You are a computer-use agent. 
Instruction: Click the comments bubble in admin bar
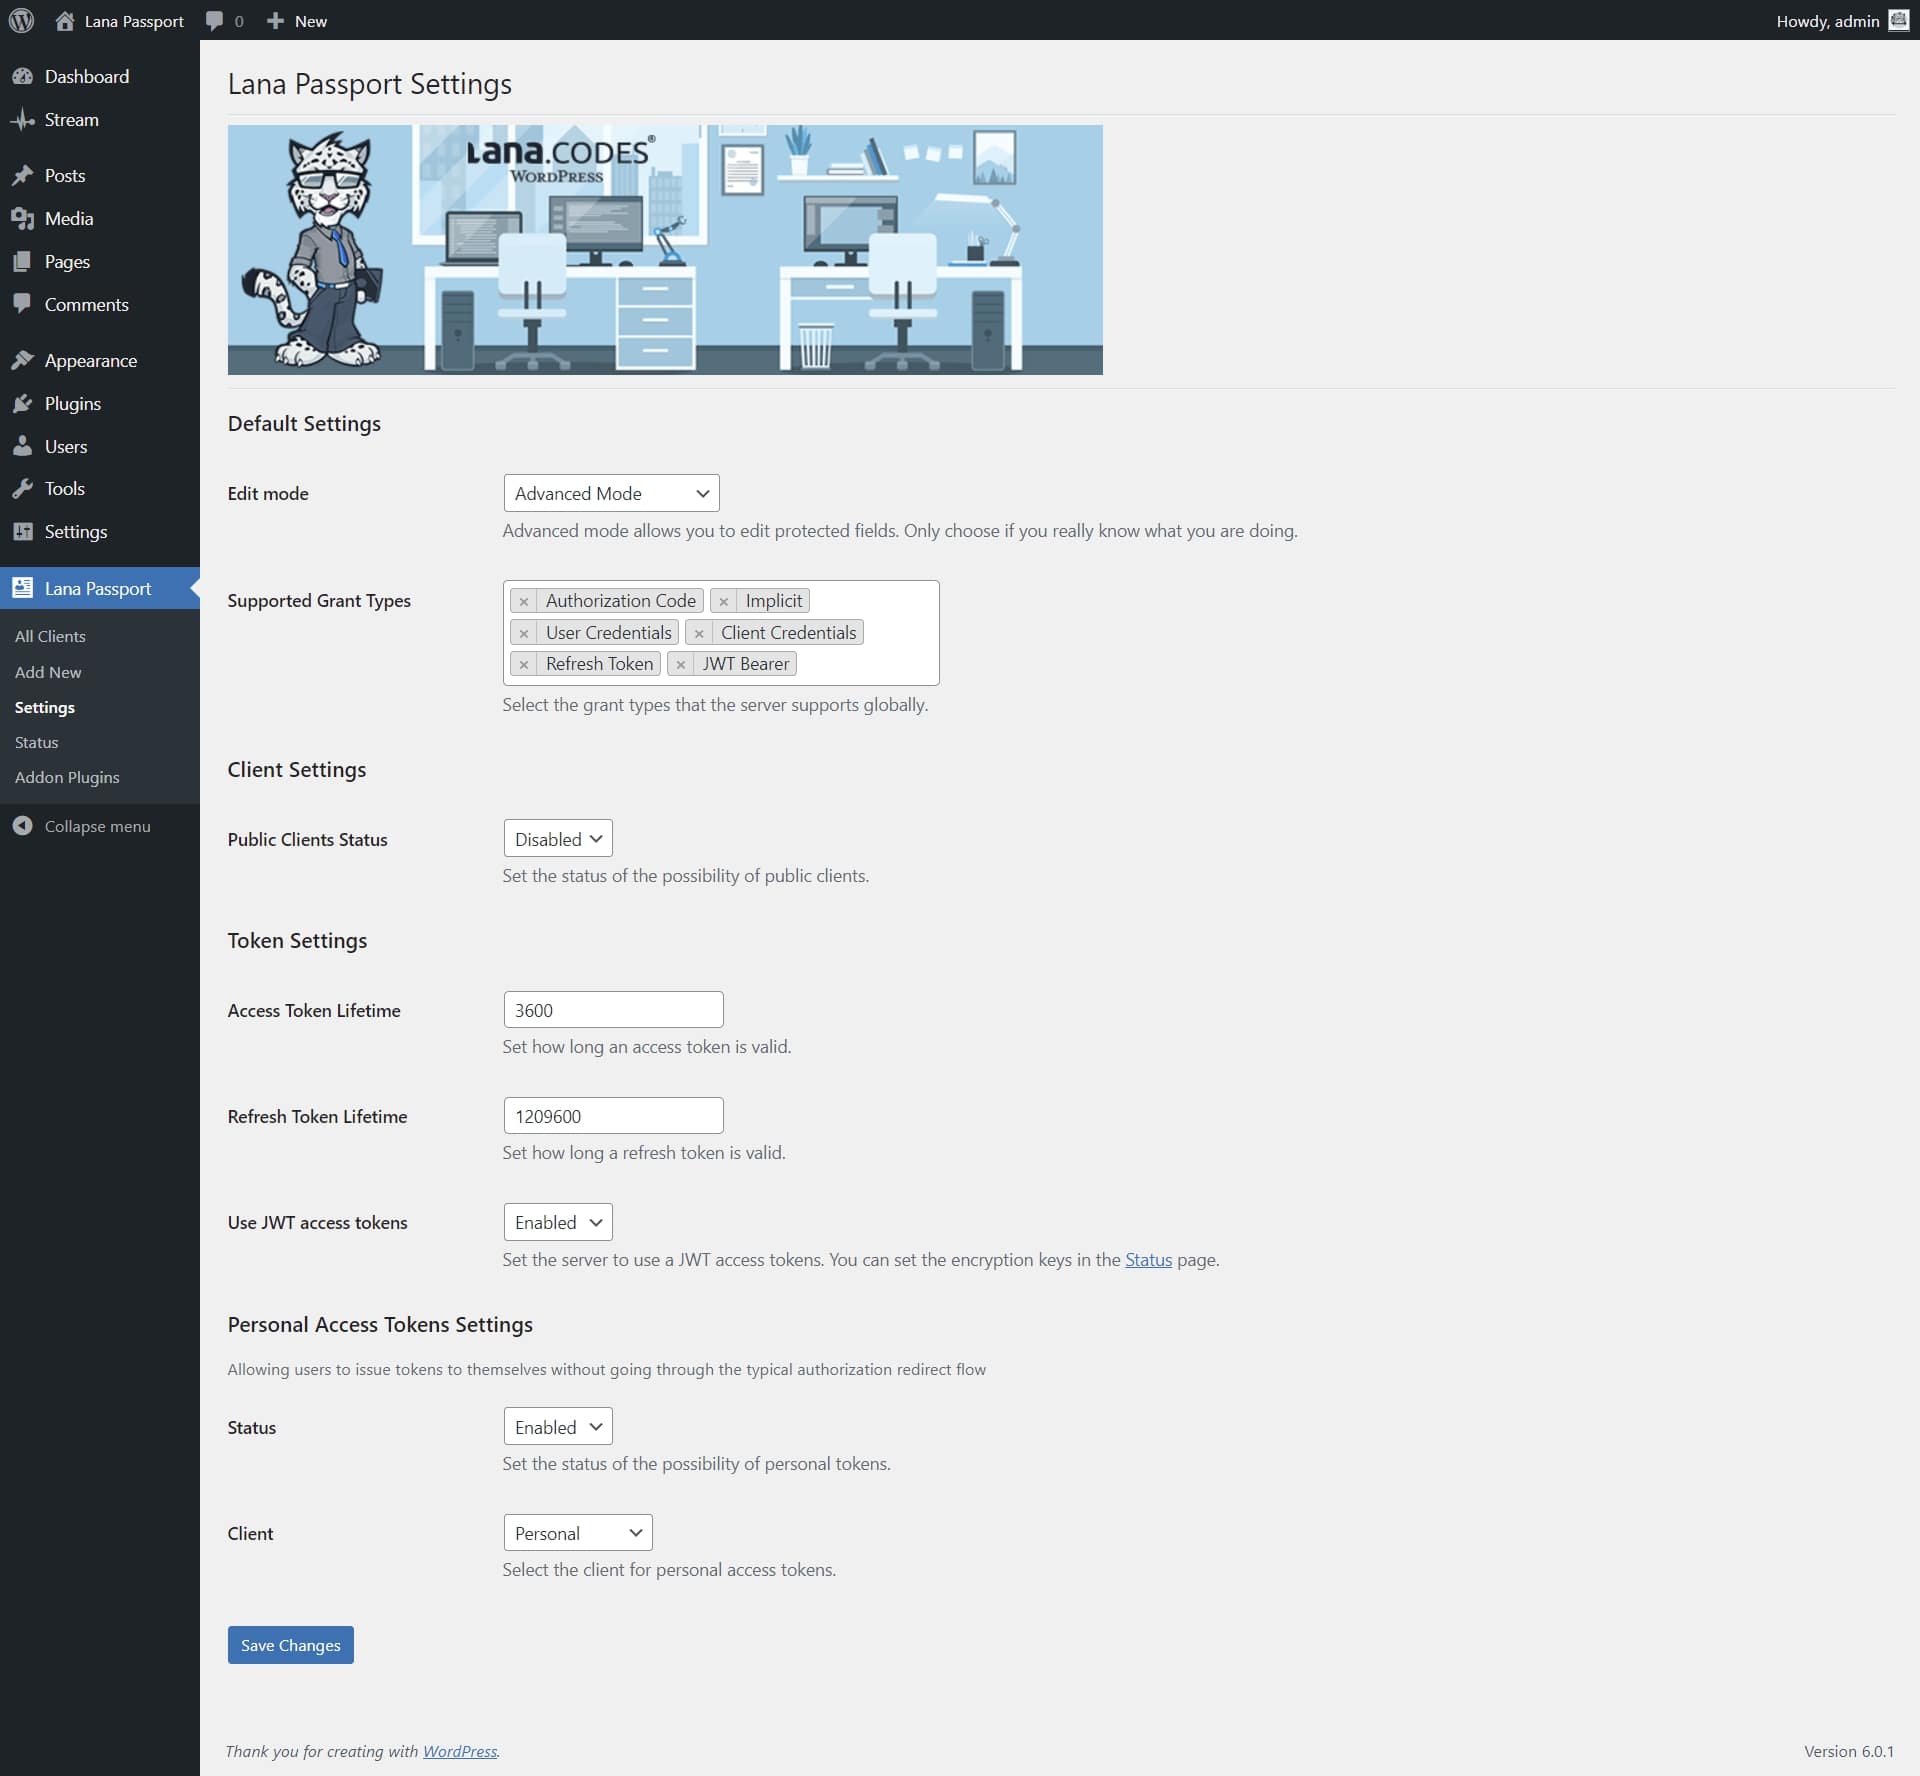[214, 21]
